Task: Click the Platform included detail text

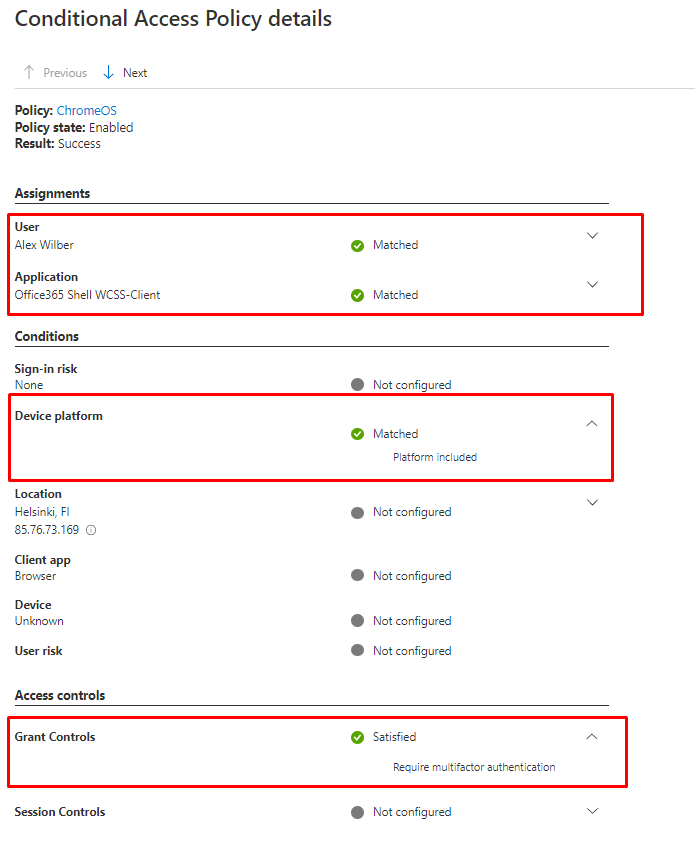Action: pos(435,457)
